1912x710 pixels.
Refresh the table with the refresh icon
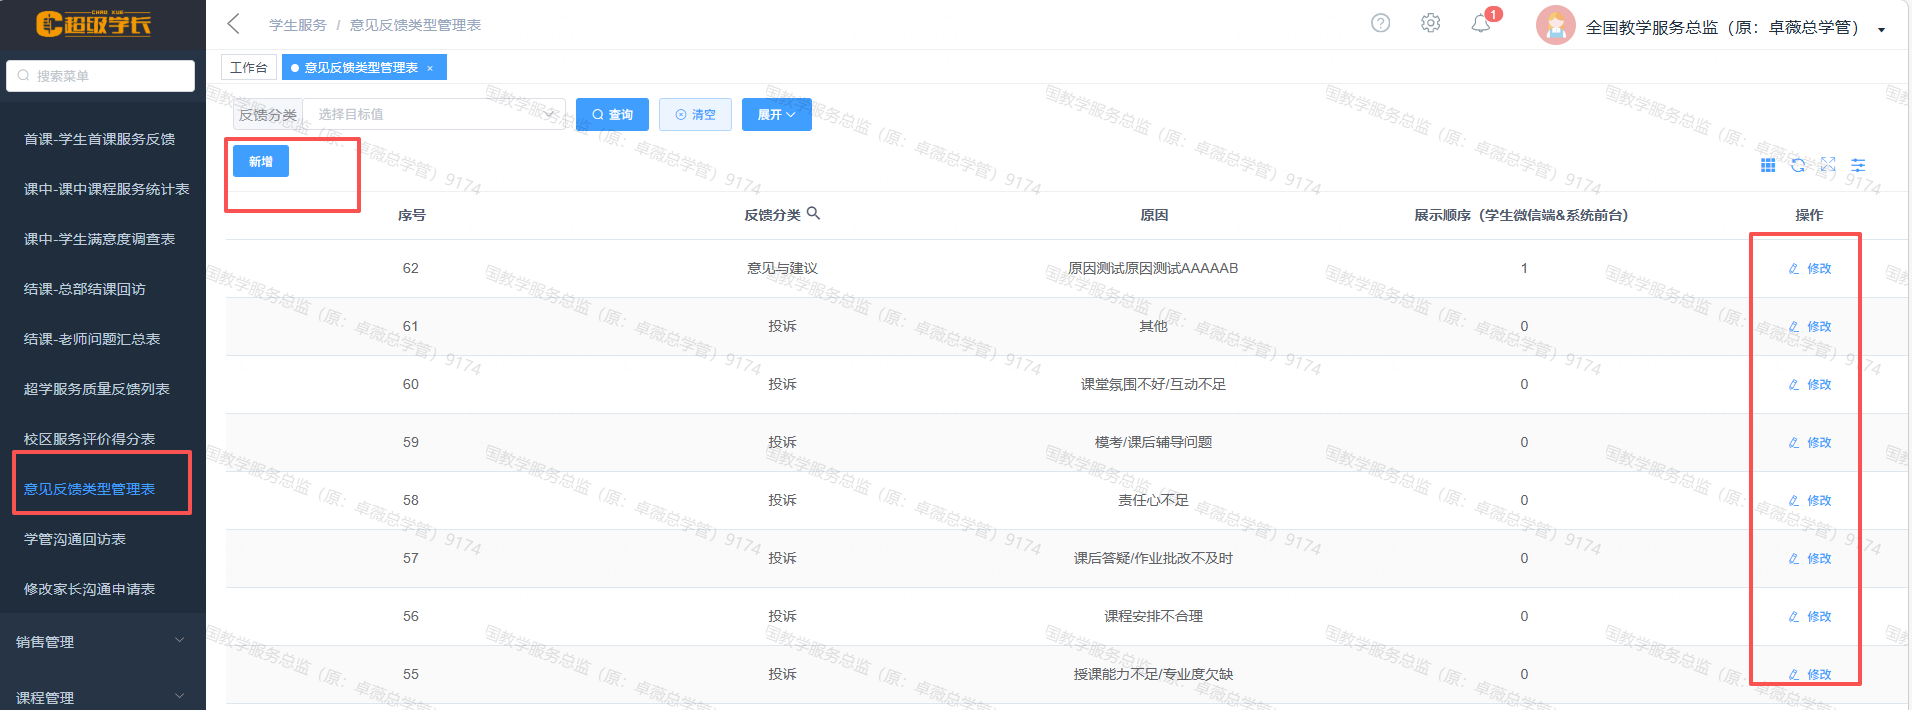click(x=1798, y=165)
